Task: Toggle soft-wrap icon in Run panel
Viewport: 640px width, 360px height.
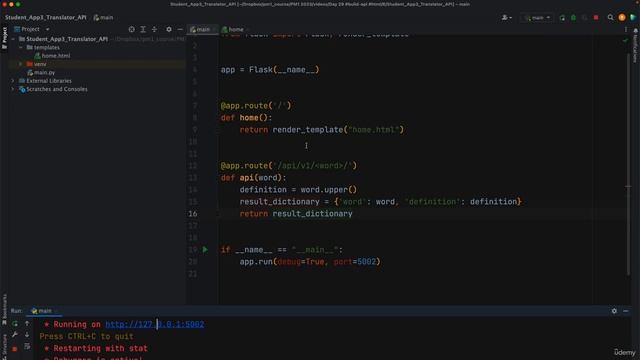Action: click(27, 346)
